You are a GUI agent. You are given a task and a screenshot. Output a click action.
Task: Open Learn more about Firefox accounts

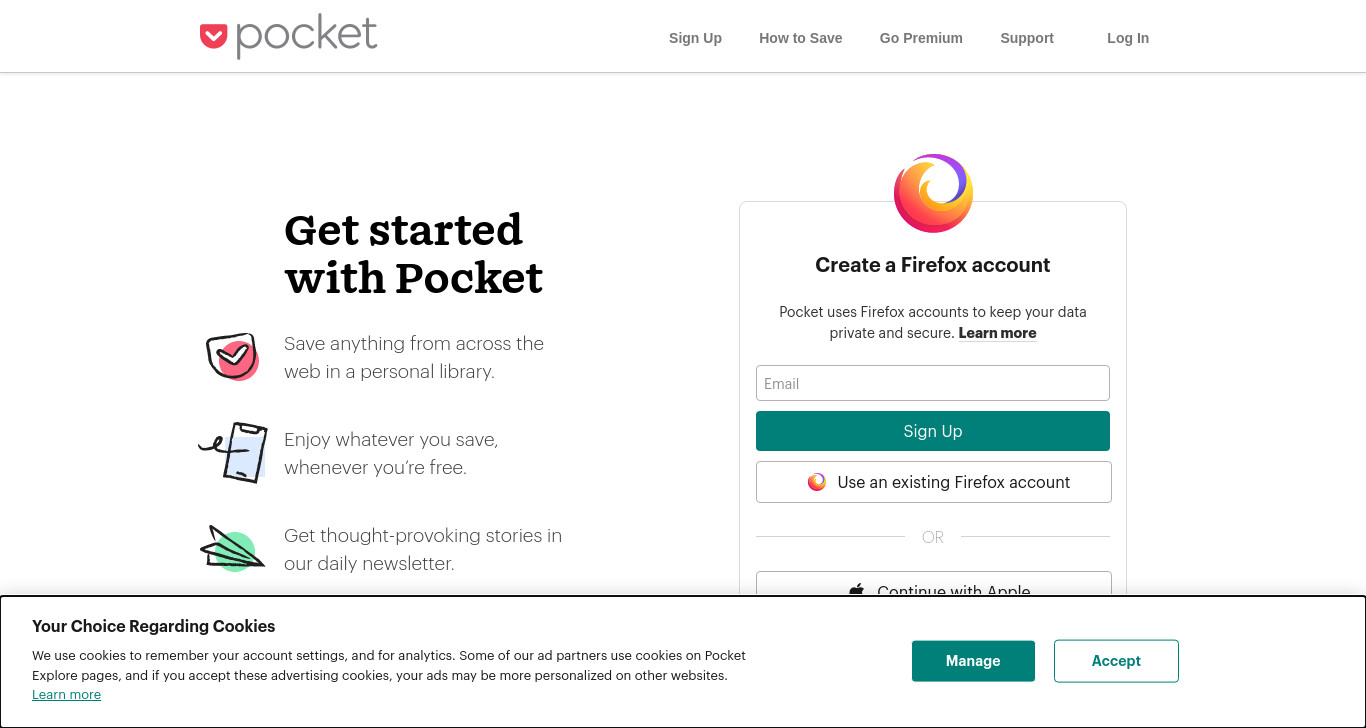click(x=997, y=333)
